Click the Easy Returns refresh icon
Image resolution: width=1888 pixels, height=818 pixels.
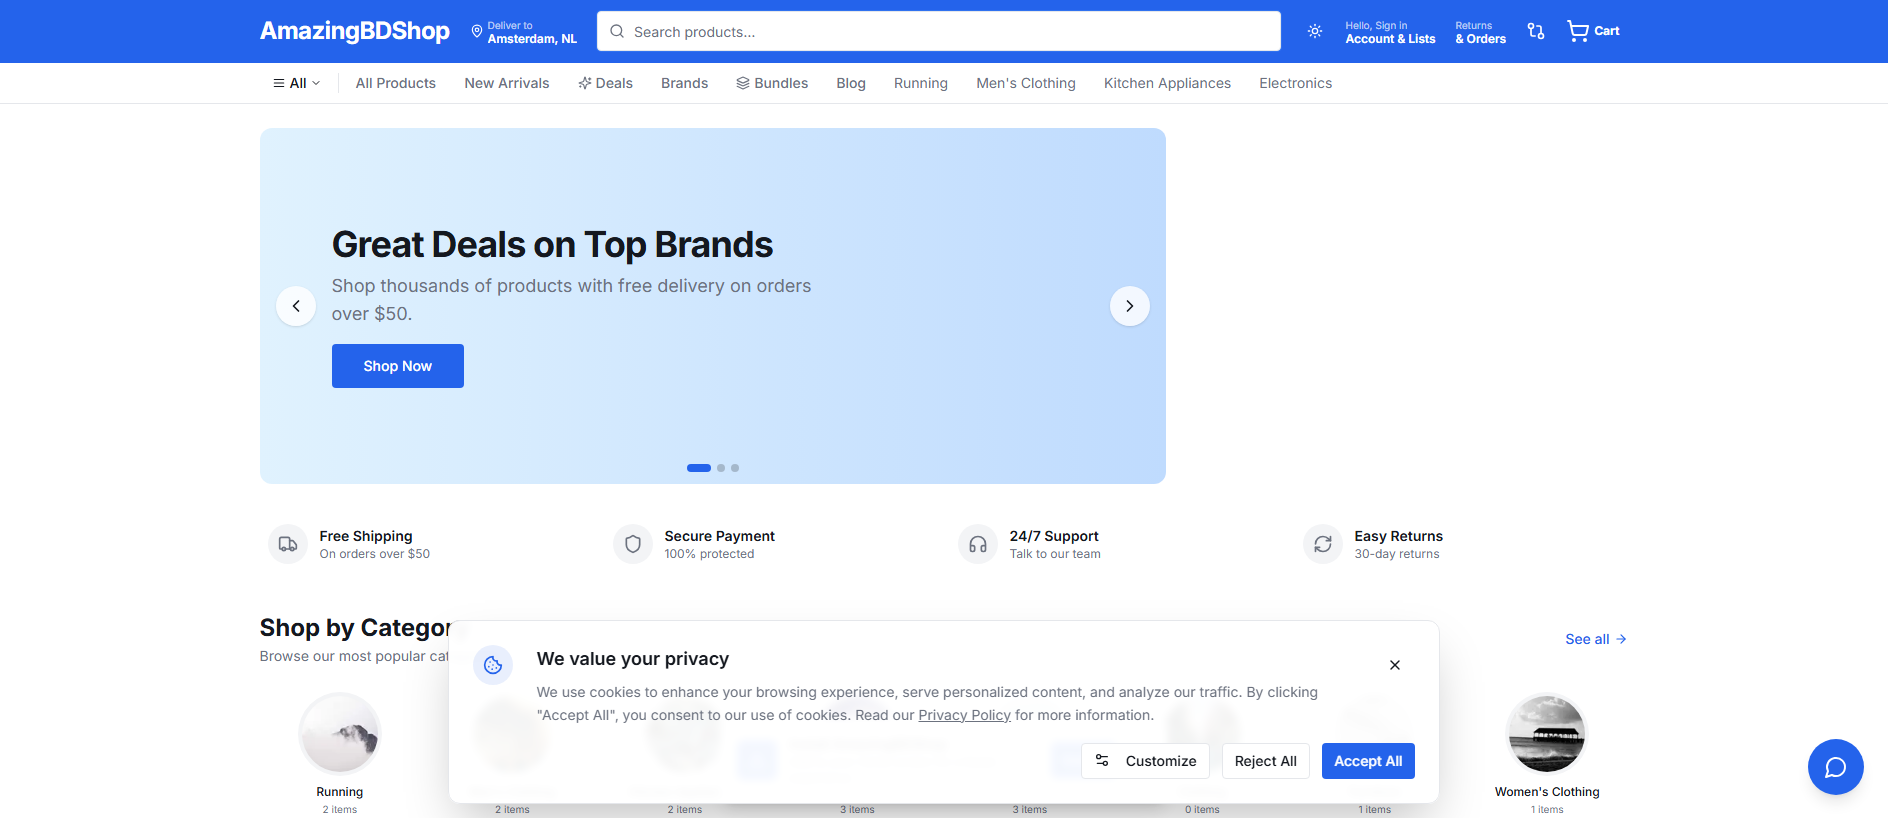[1323, 544]
